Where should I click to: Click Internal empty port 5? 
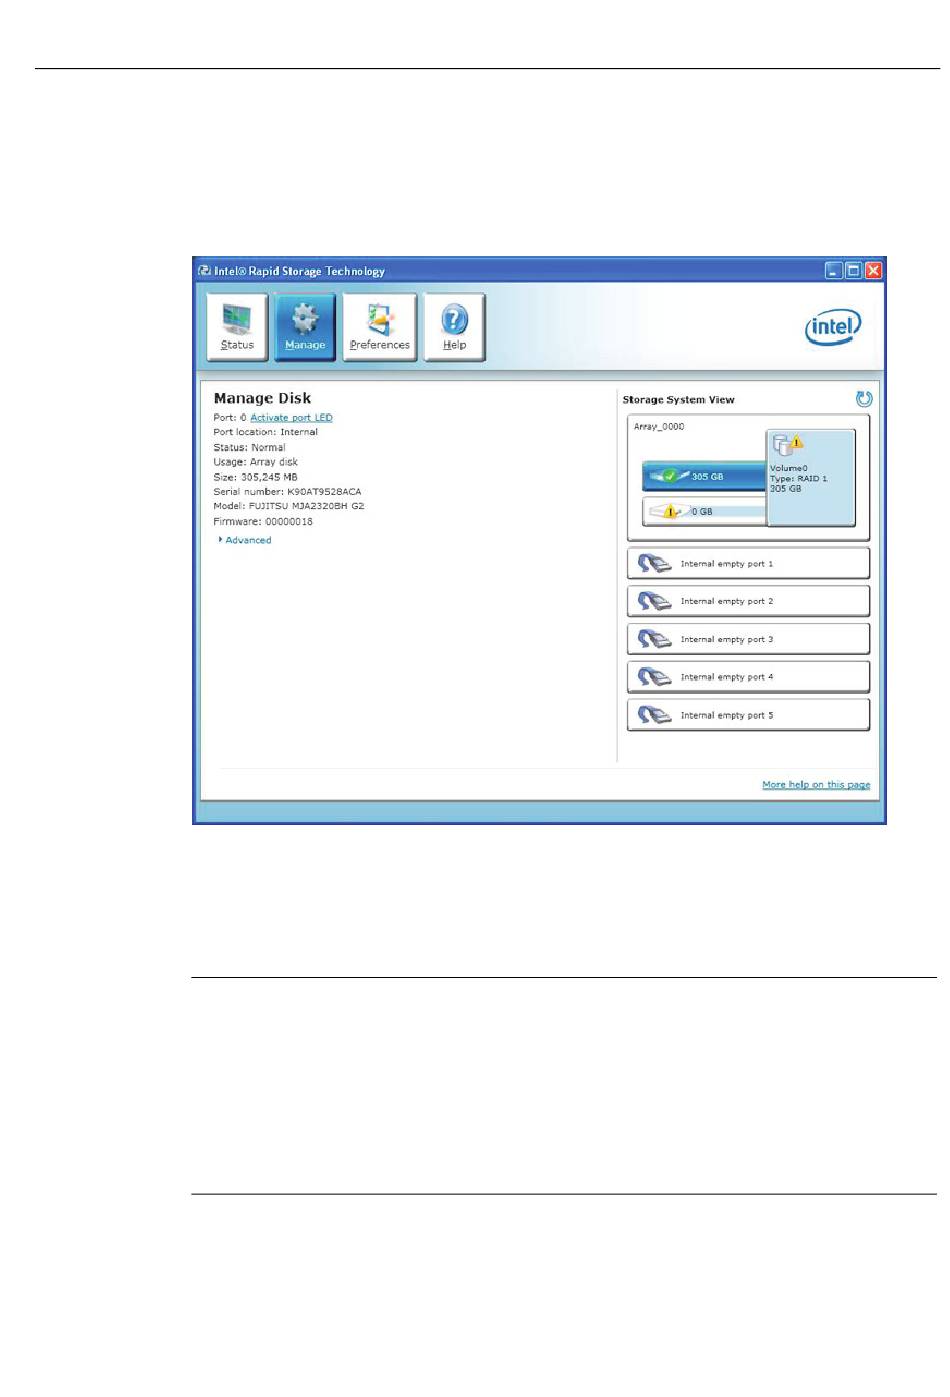[x=748, y=716]
